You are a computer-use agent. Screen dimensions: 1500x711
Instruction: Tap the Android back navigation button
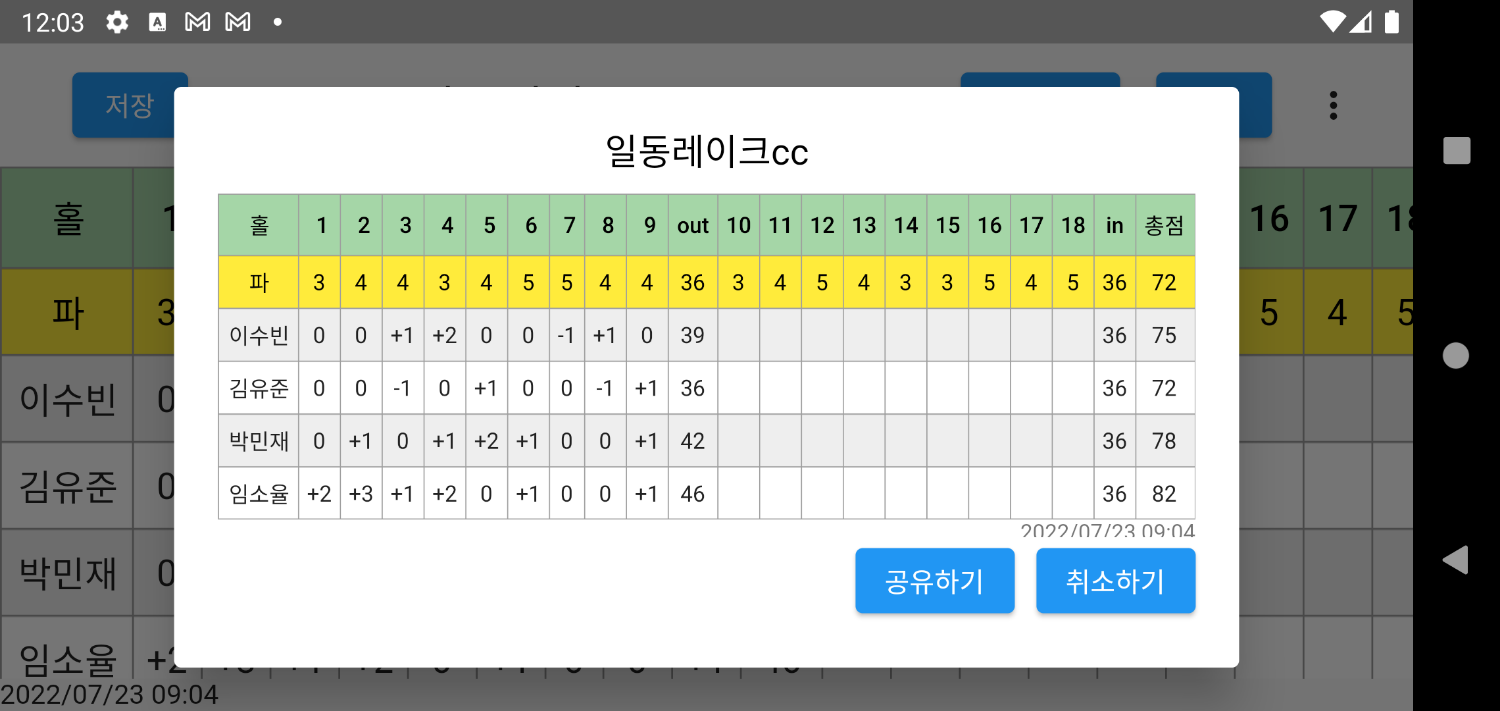[1455, 561]
